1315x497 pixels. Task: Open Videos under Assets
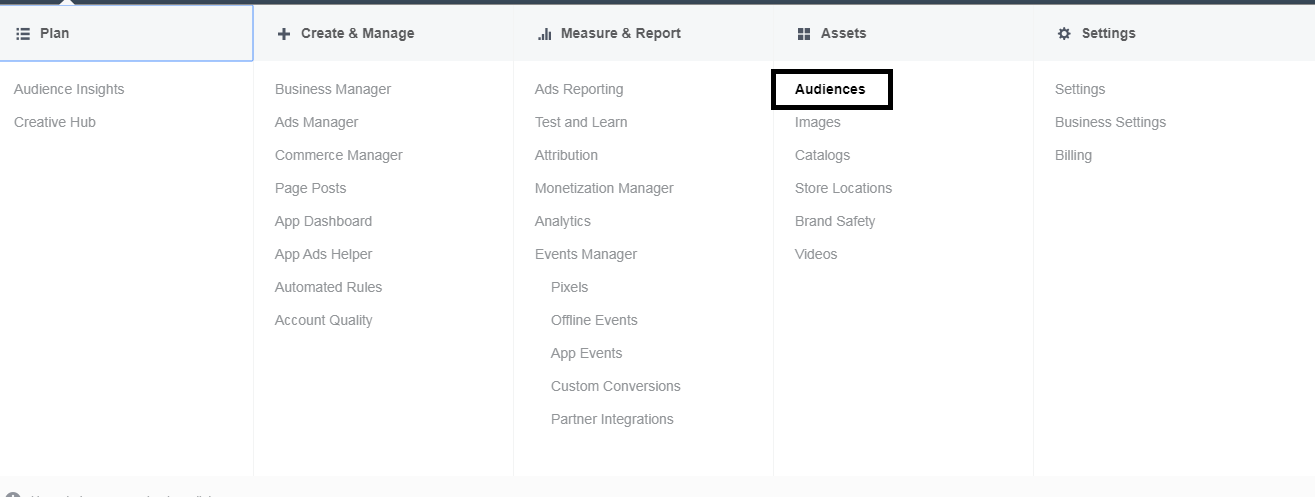coord(816,254)
